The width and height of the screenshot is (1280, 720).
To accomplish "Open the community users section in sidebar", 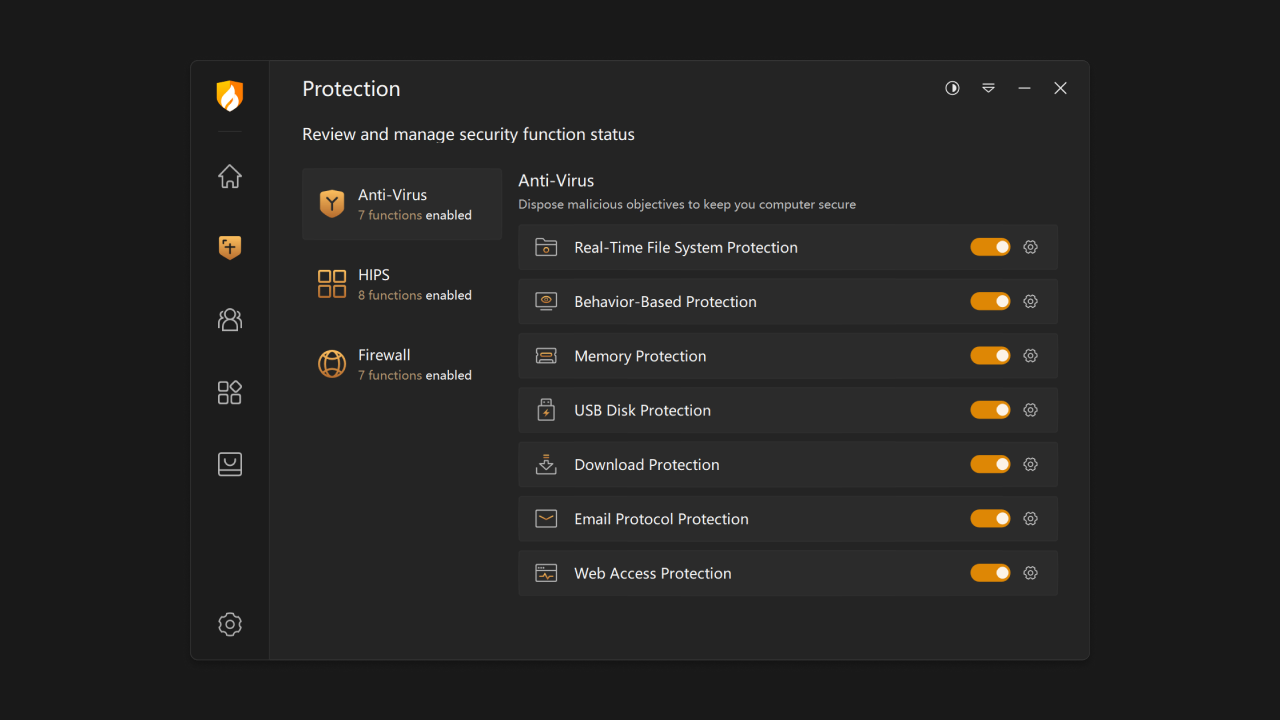I will pos(229,319).
